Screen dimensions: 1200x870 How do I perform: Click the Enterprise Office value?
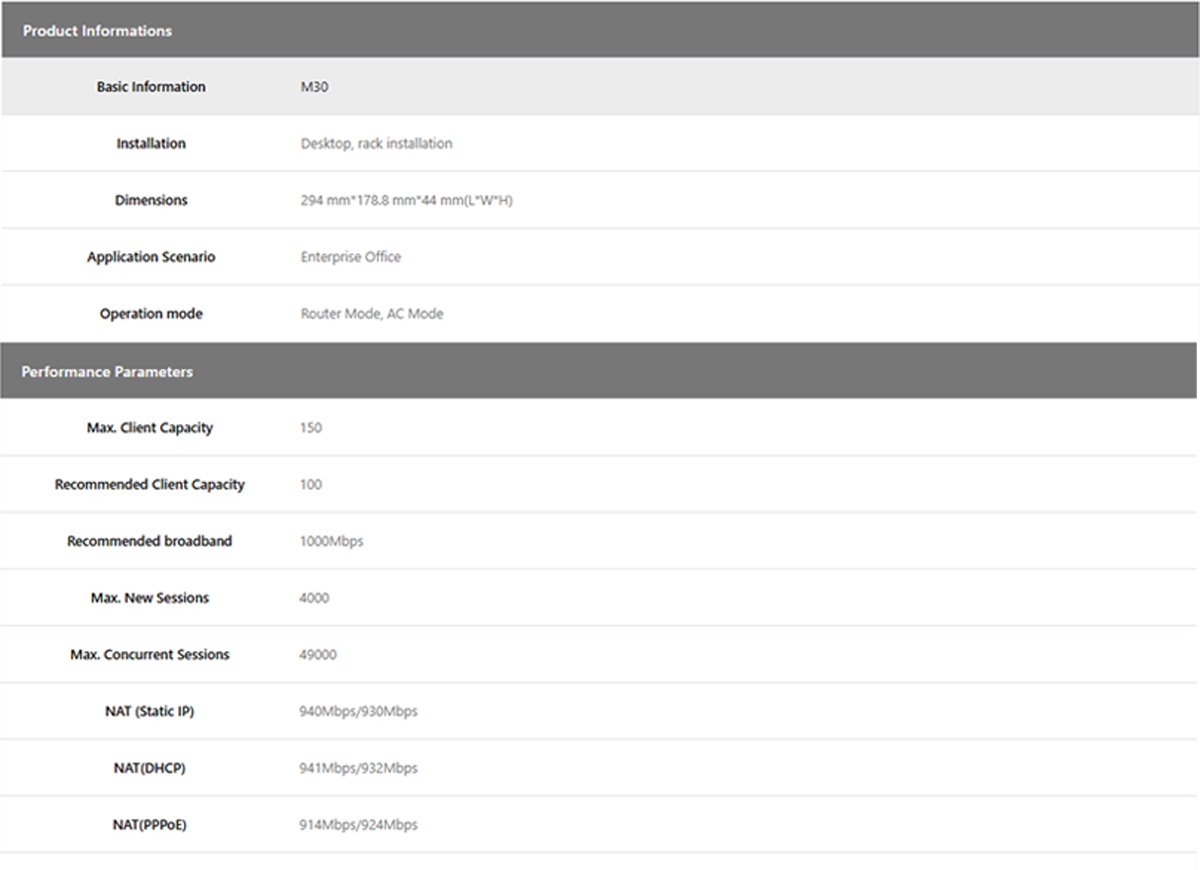click(x=350, y=257)
